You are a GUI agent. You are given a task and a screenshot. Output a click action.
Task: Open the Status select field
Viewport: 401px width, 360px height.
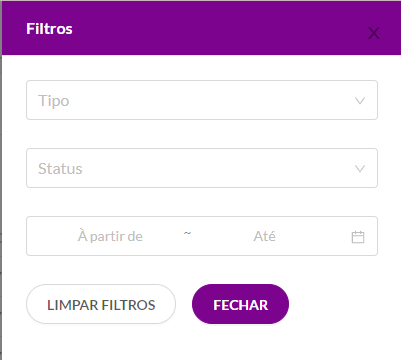coord(202,168)
